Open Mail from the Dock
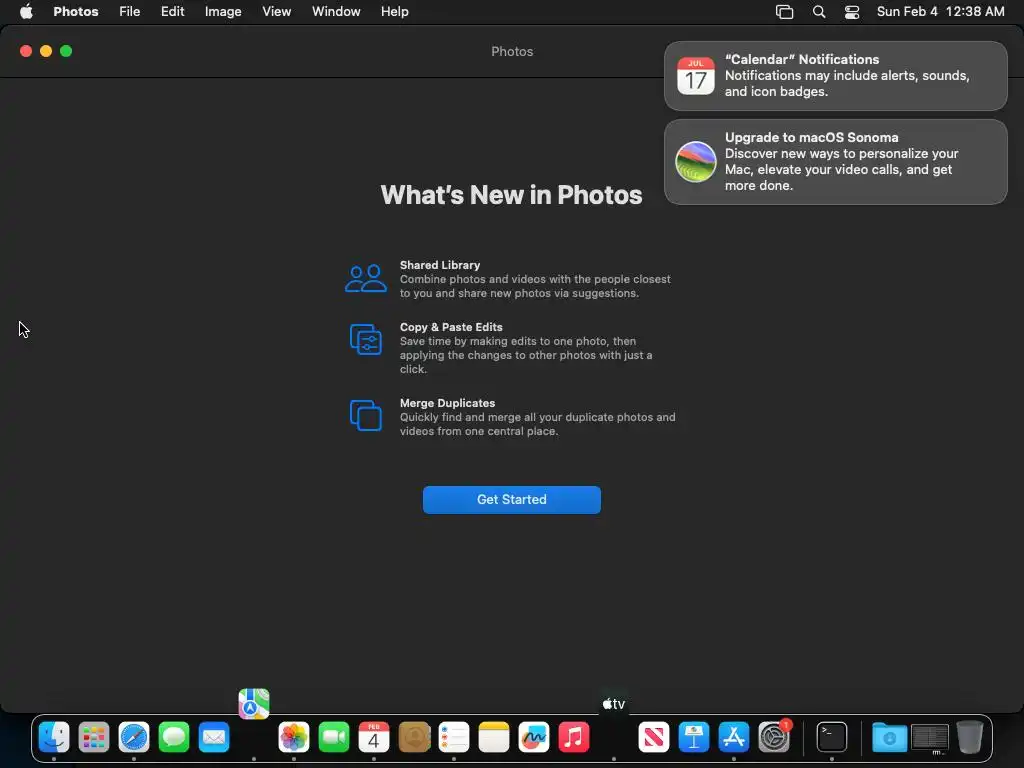The height and width of the screenshot is (768, 1024). coord(214,737)
